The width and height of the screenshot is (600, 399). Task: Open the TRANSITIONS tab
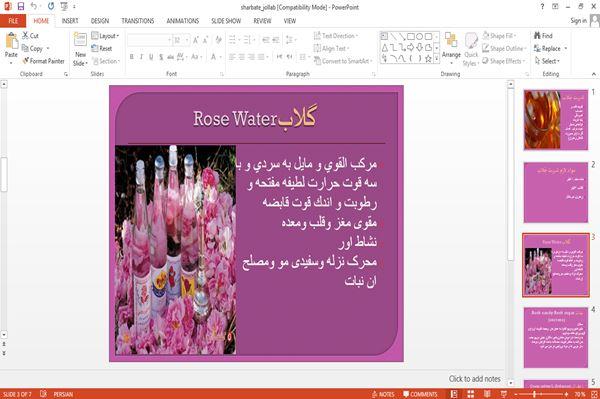(137, 21)
